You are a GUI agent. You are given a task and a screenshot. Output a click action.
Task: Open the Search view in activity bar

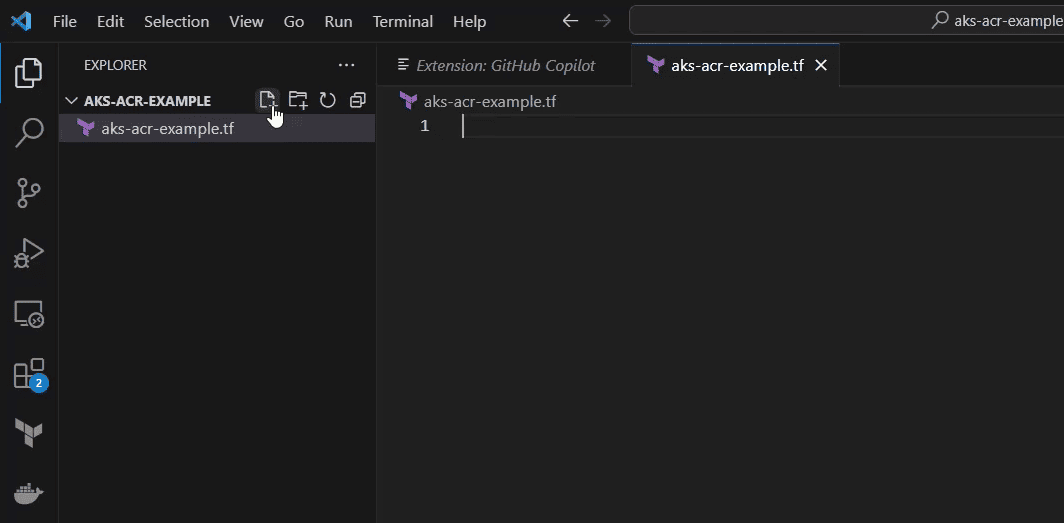tap(29, 132)
